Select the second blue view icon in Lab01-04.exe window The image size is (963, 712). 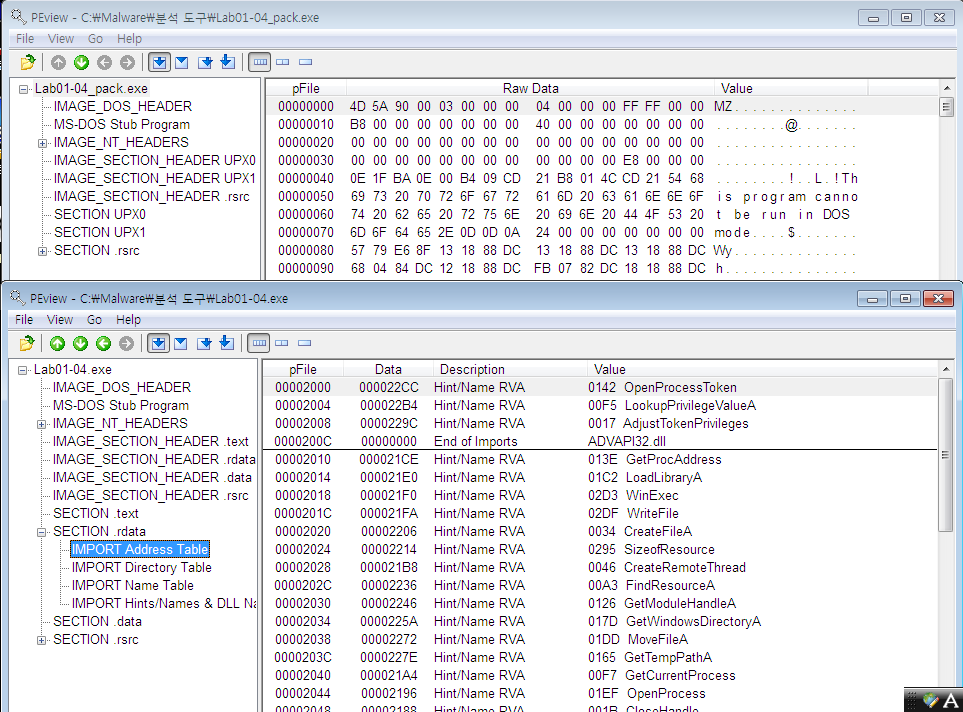coord(181,343)
